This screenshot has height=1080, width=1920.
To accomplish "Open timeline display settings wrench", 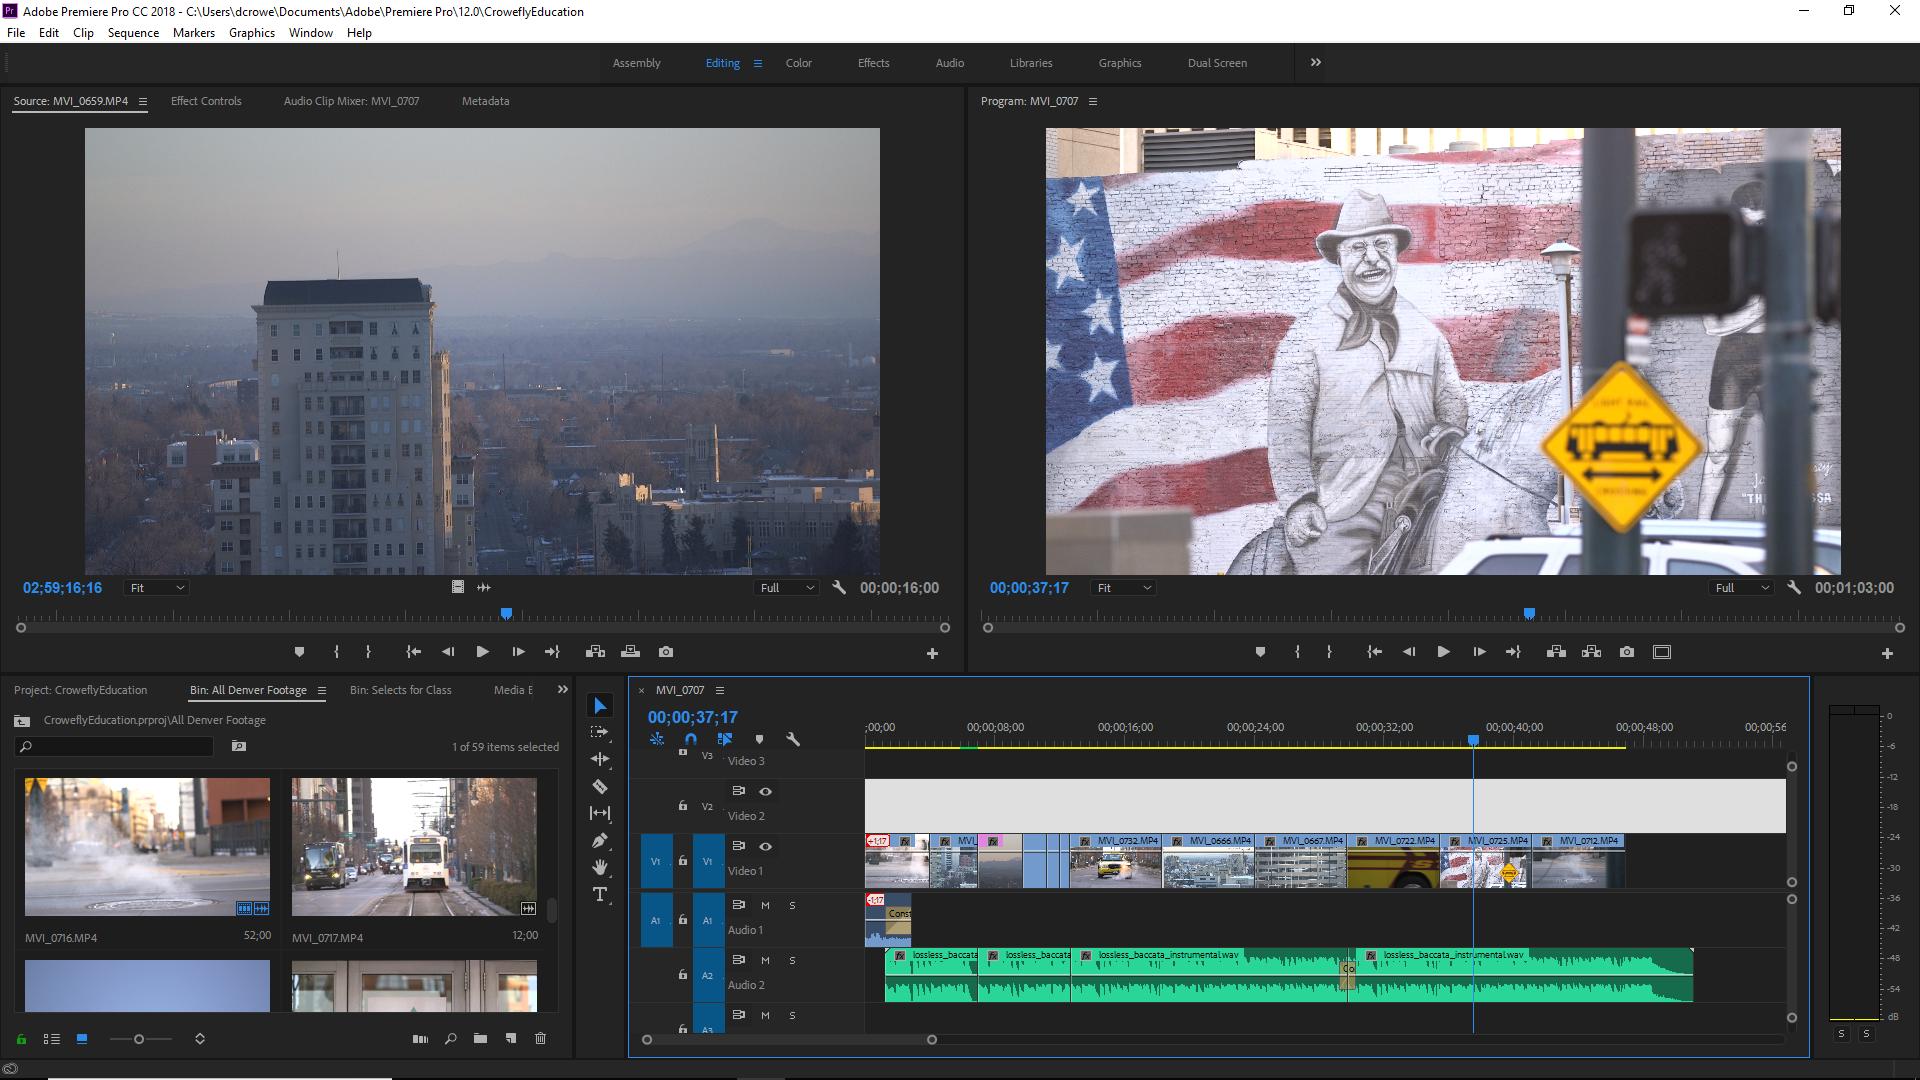I will point(793,739).
